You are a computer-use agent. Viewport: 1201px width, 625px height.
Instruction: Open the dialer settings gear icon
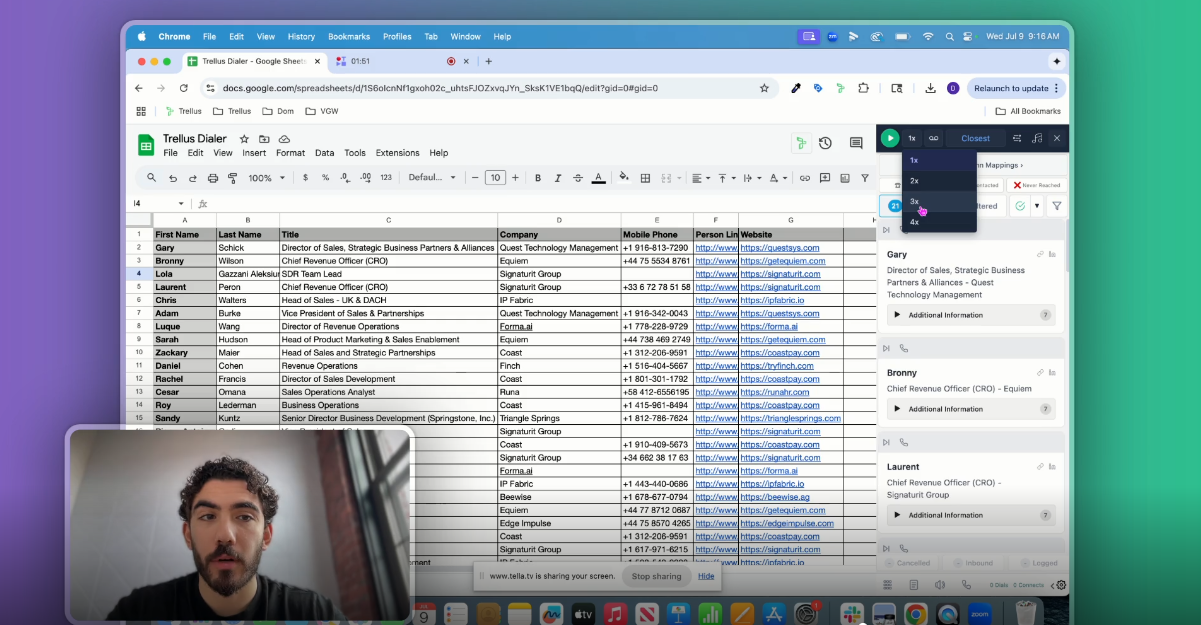tap(1061, 585)
